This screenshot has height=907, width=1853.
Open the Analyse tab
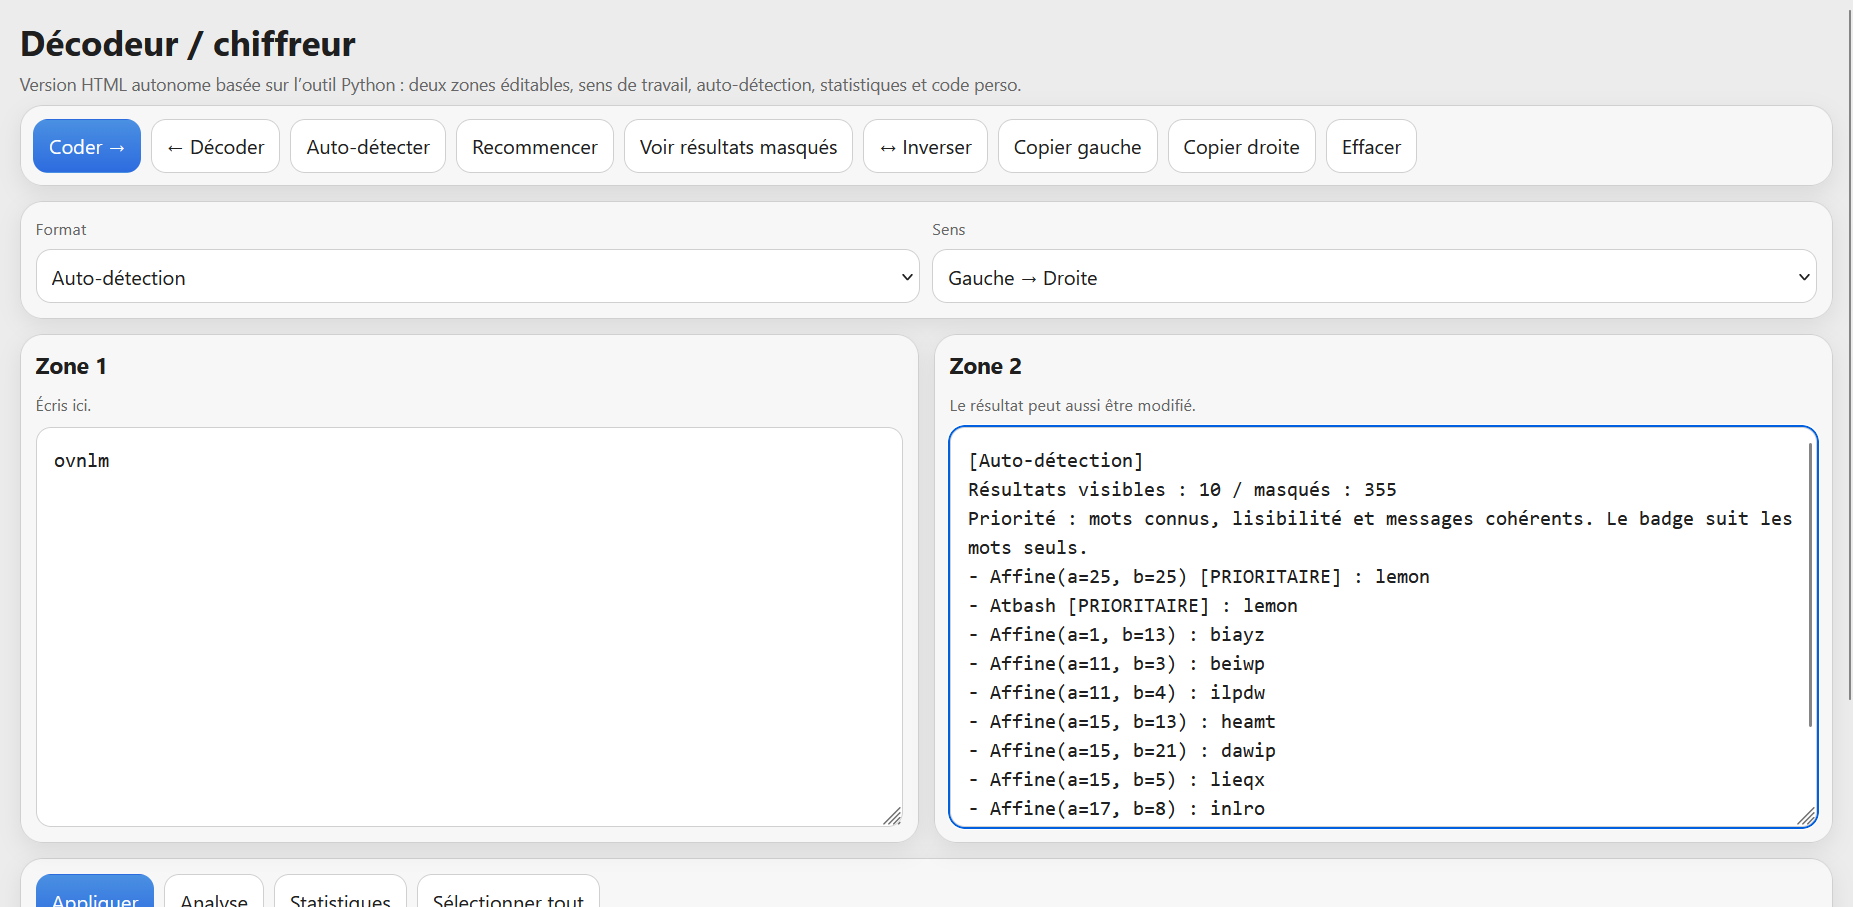click(x=214, y=892)
